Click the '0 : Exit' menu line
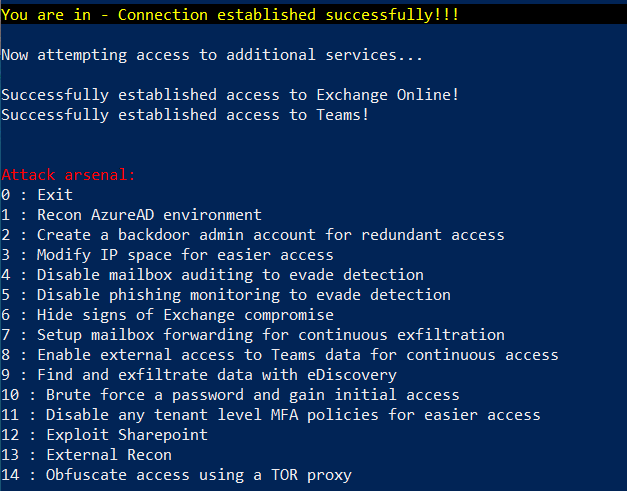The width and height of the screenshot is (627, 491). 37,195
